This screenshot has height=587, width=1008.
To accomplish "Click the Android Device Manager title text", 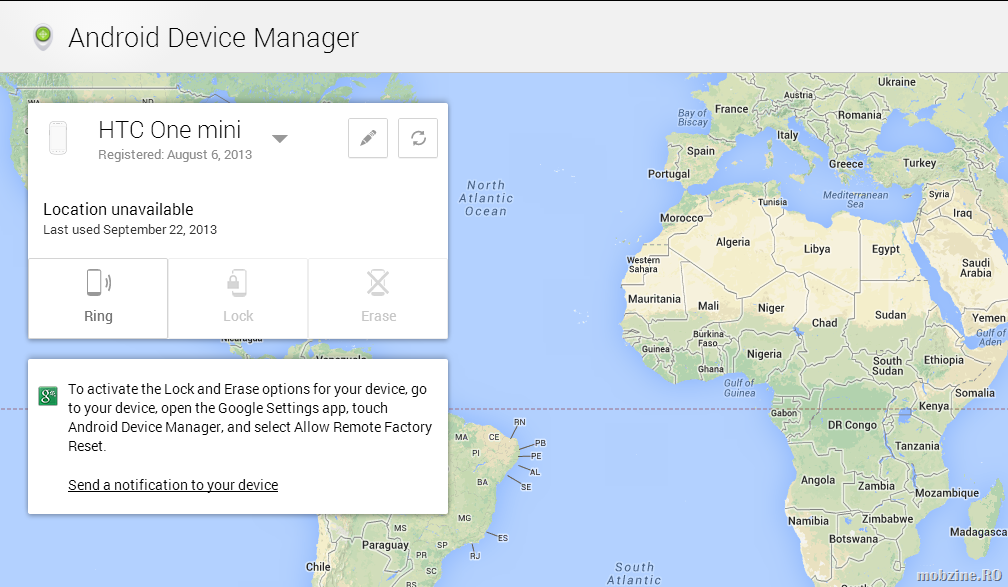I will pyautogui.click(x=213, y=37).
